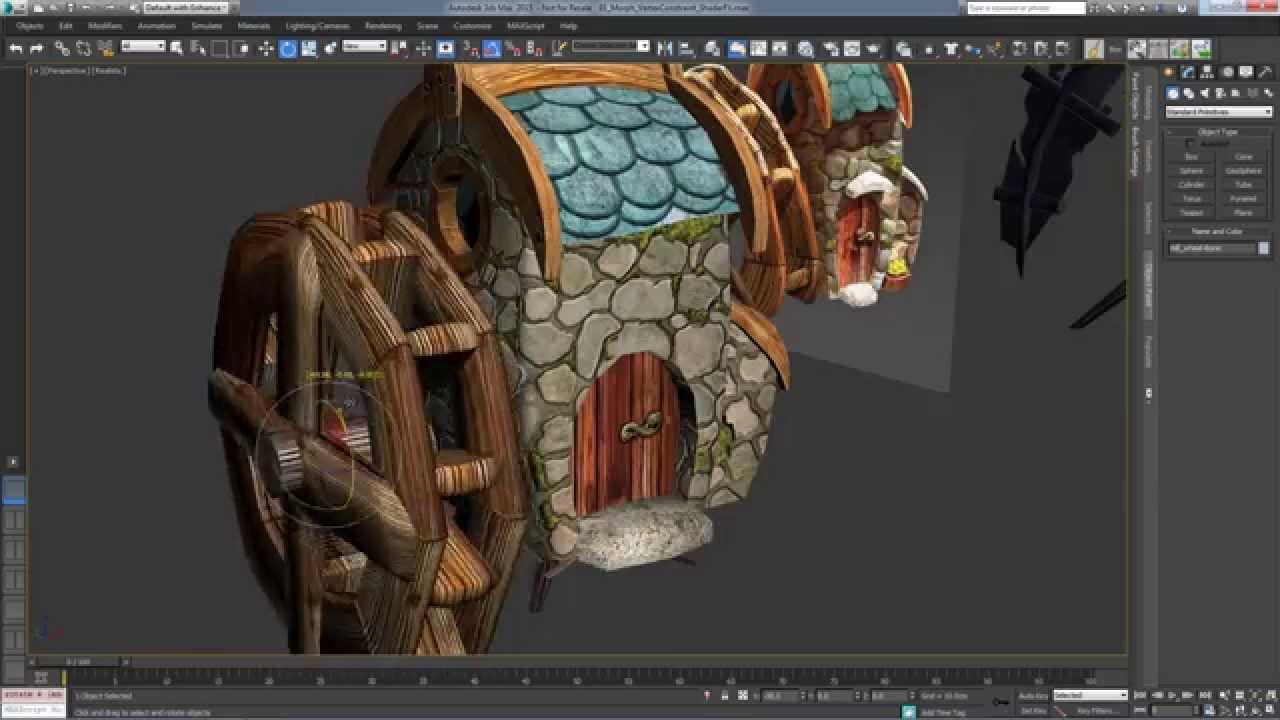Toggle Auto Key animation mode

coord(1033,695)
